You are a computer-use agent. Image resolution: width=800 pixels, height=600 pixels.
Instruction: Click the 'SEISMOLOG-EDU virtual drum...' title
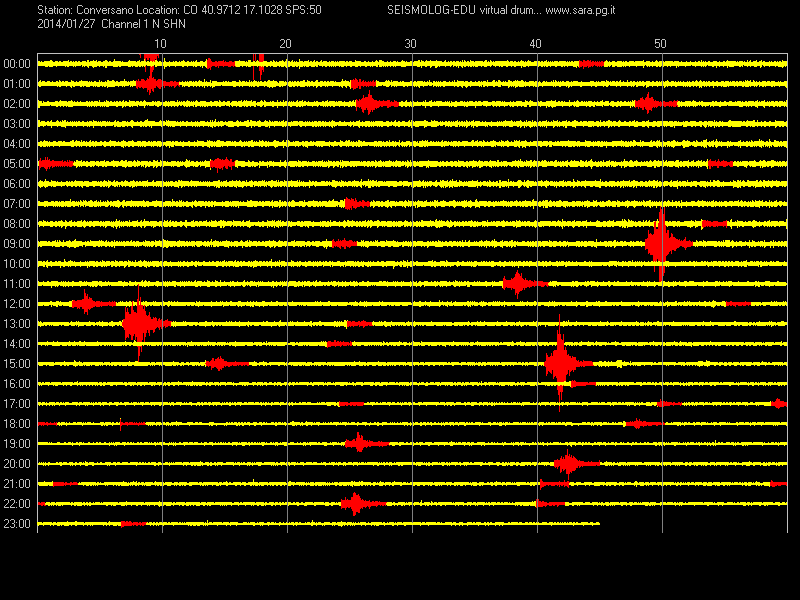click(464, 10)
